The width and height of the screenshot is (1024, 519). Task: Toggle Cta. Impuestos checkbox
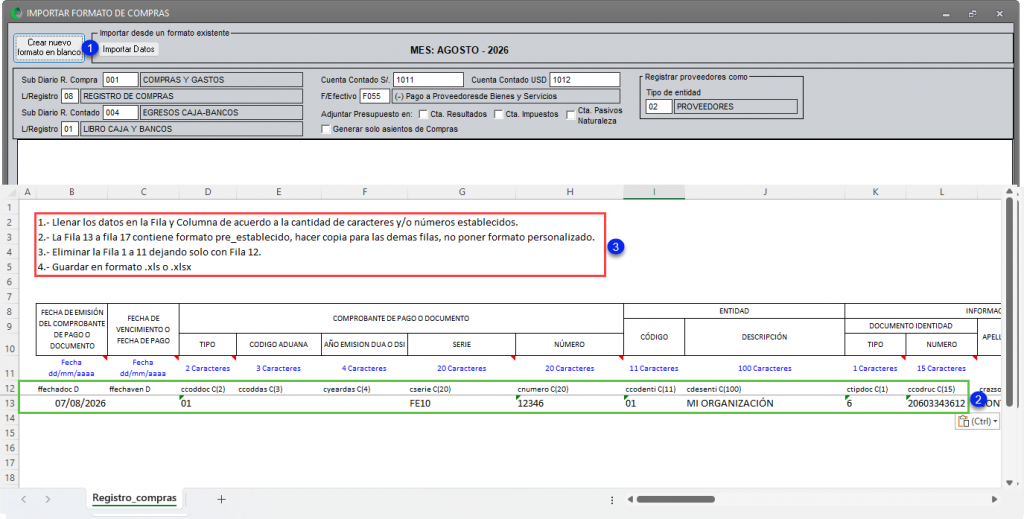[499, 114]
